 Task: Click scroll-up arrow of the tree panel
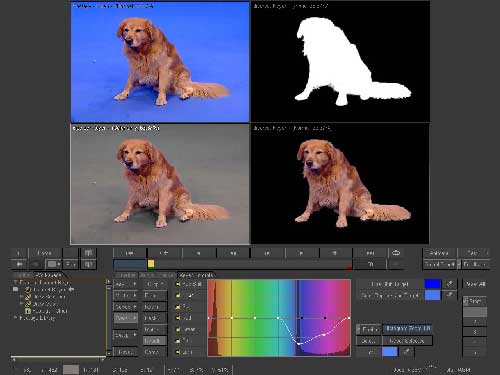pos(109,282)
